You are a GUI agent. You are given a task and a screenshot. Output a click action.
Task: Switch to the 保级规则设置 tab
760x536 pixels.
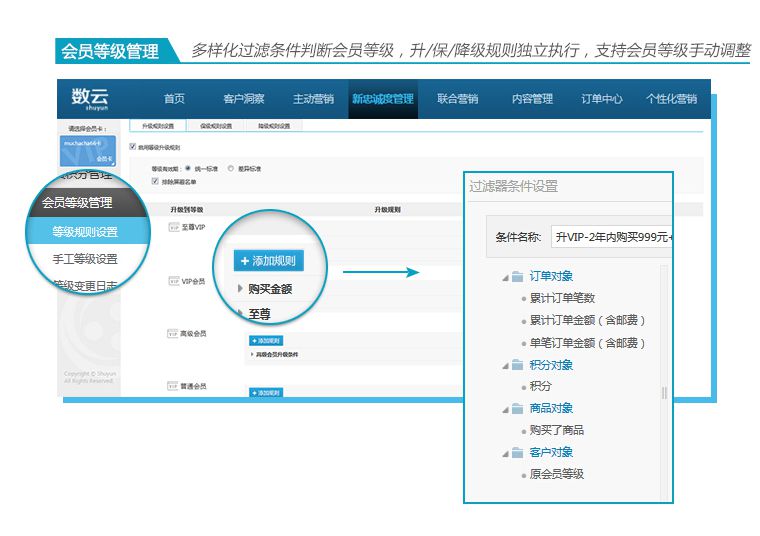coord(215,127)
